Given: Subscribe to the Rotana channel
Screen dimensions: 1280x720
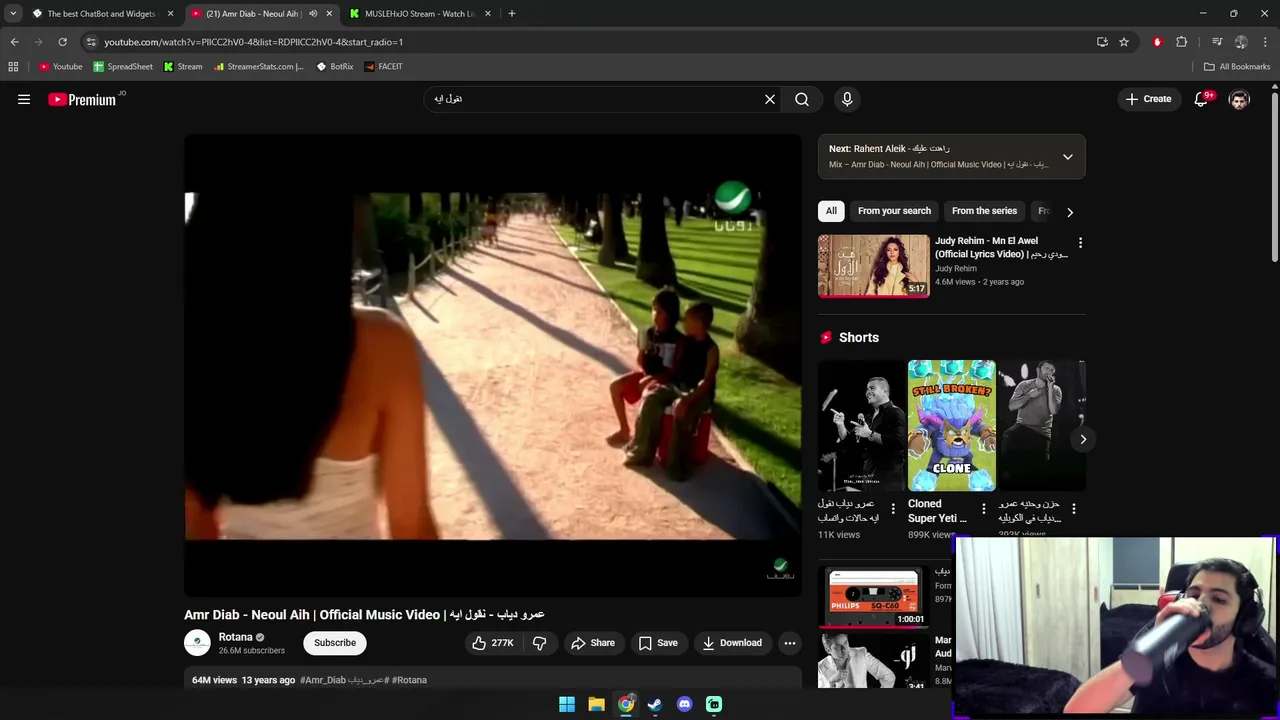Looking at the screenshot, I should click(x=335, y=643).
